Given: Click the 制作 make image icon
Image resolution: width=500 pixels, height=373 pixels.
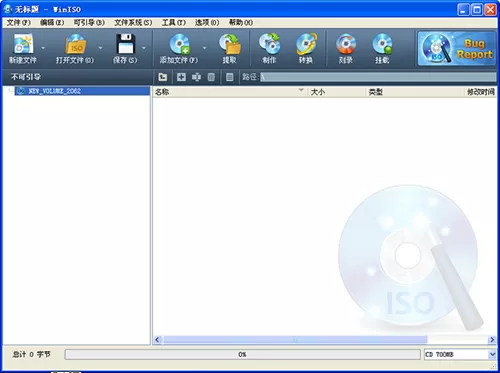Looking at the screenshot, I should [269, 44].
